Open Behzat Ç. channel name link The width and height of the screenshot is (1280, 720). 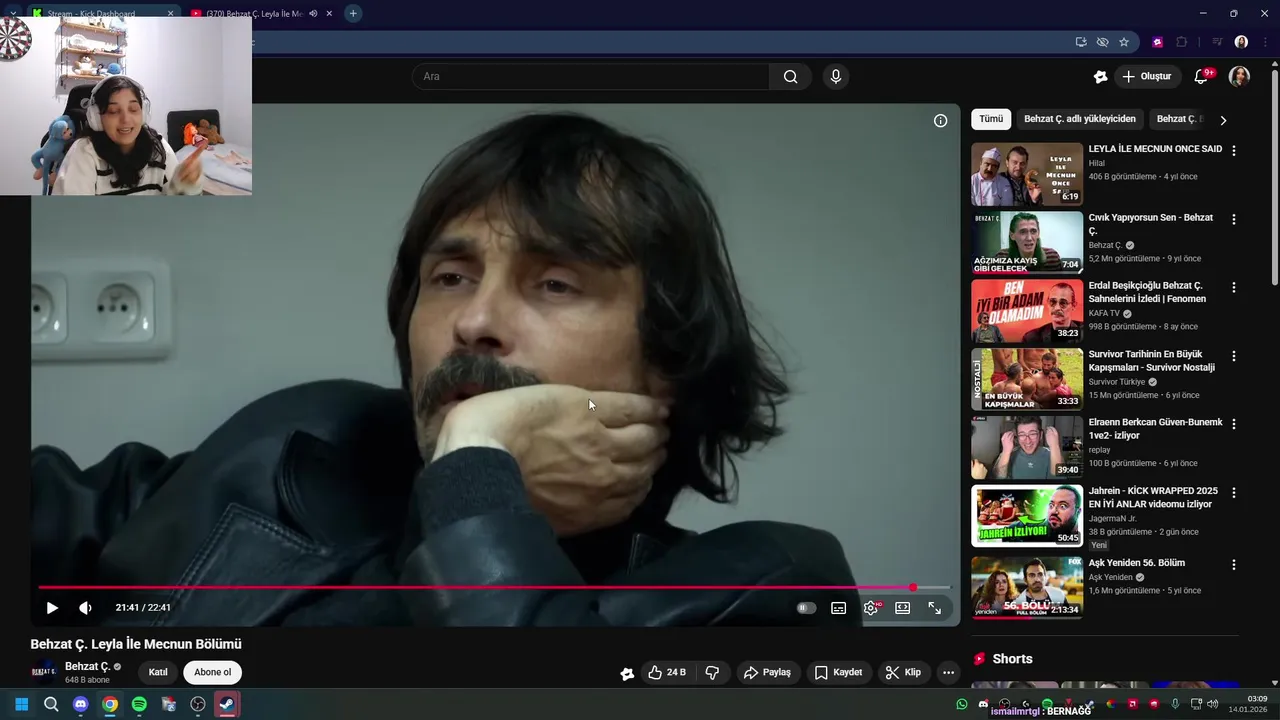pos(88,667)
